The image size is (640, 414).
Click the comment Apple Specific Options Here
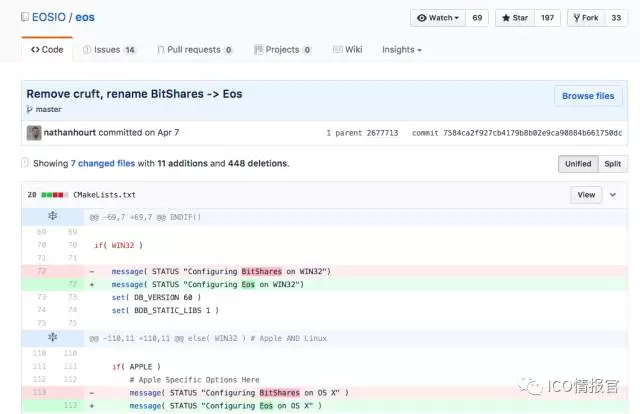[x=194, y=380]
